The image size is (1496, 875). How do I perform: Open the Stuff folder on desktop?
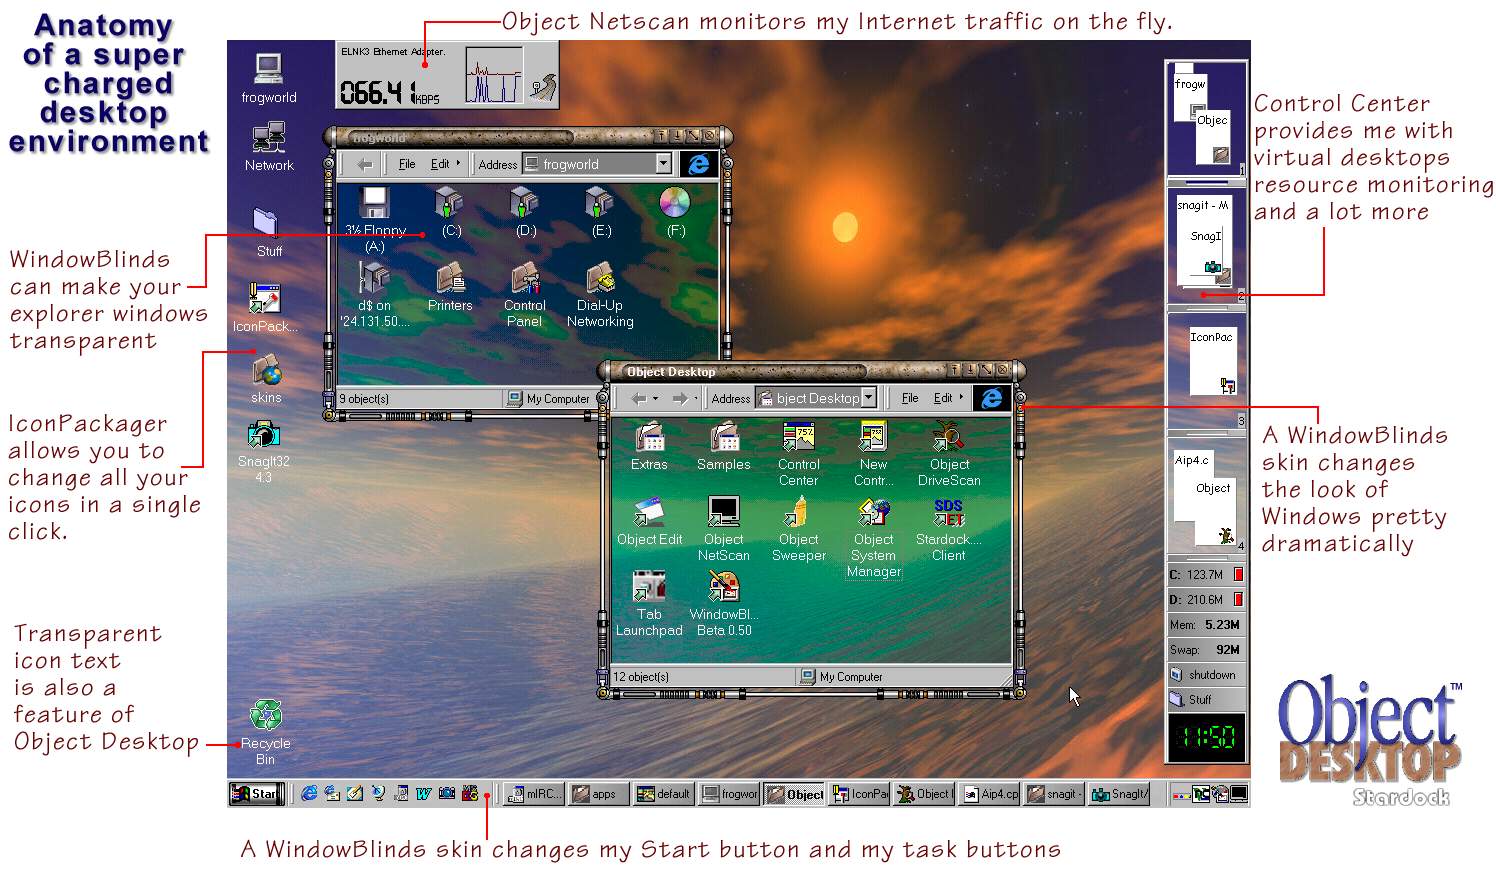pyautogui.click(x=268, y=232)
